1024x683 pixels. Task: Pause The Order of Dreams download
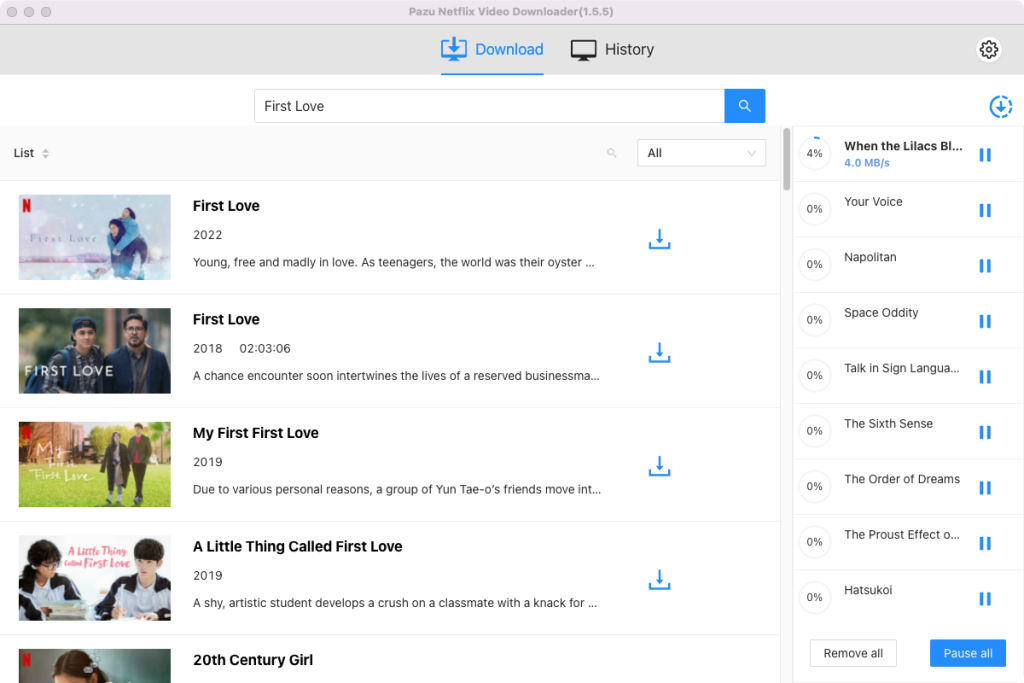(x=985, y=488)
